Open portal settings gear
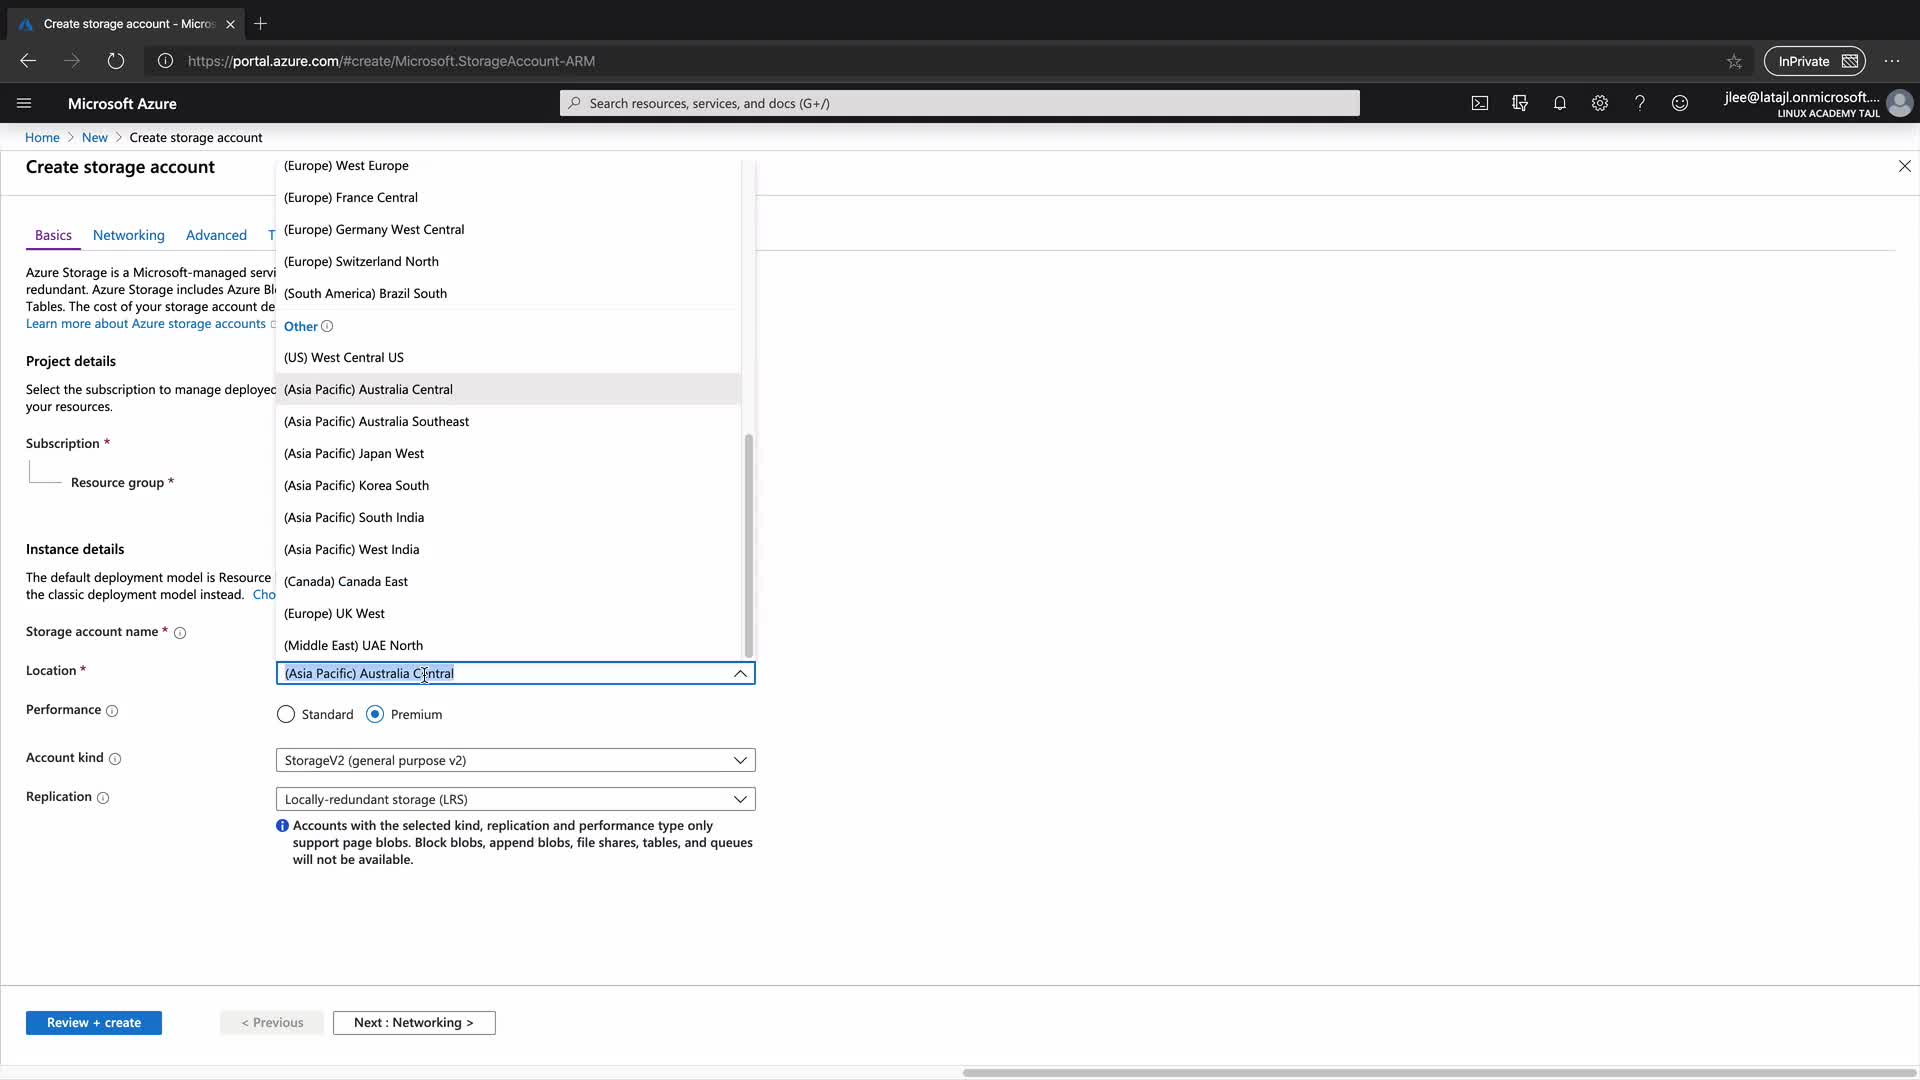The image size is (1920, 1080). click(x=1600, y=103)
